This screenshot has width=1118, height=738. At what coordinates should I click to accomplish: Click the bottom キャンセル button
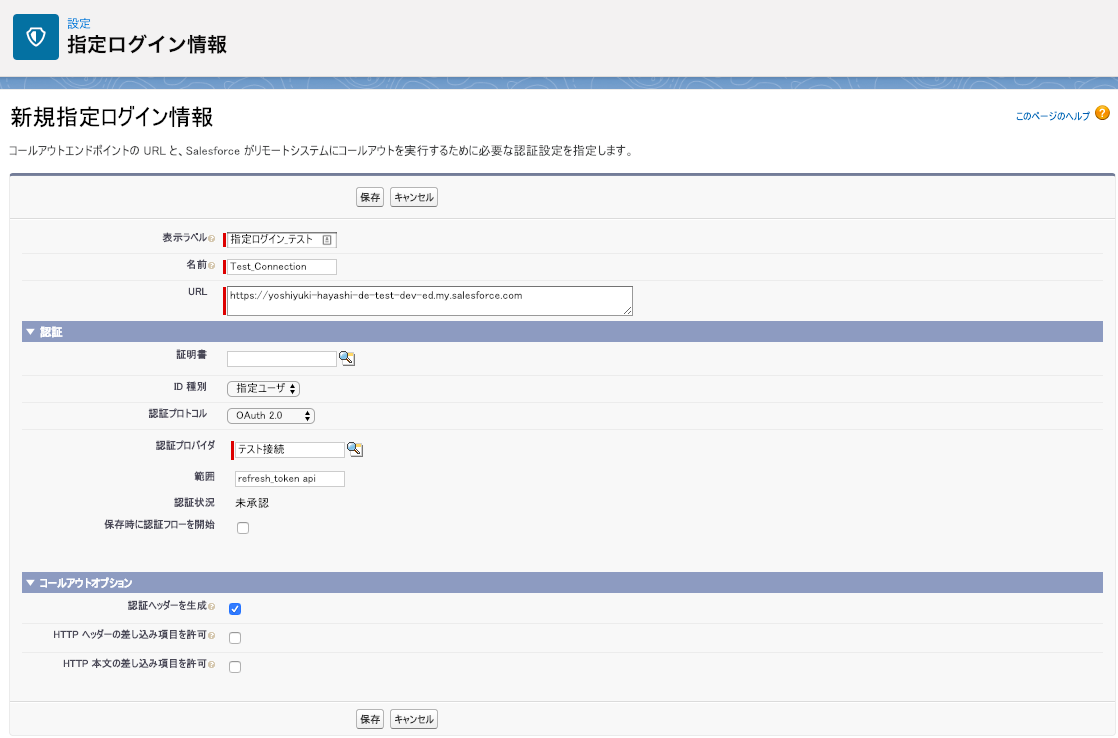pos(414,719)
